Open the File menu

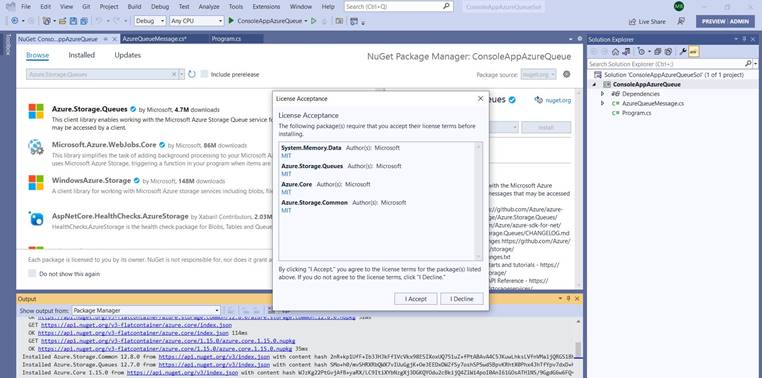point(26,7)
